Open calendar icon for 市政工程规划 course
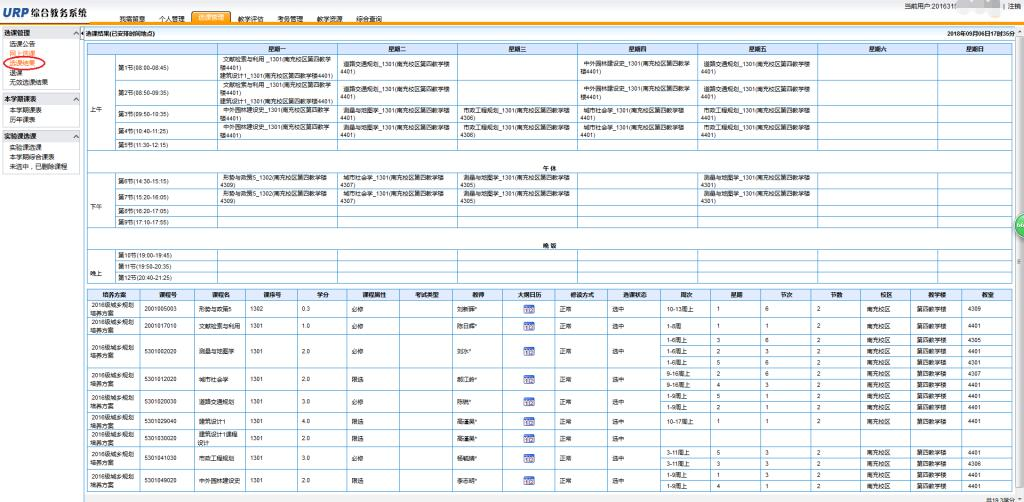This screenshot has height=502, width=1024. pyautogui.click(x=528, y=458)
